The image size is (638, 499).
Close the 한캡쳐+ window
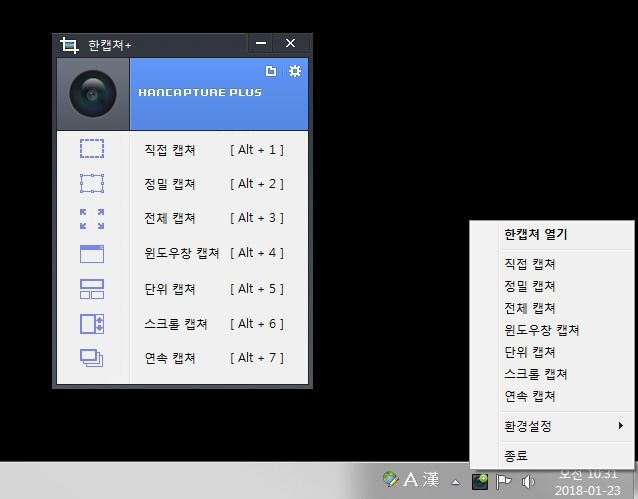coord(290,43)
